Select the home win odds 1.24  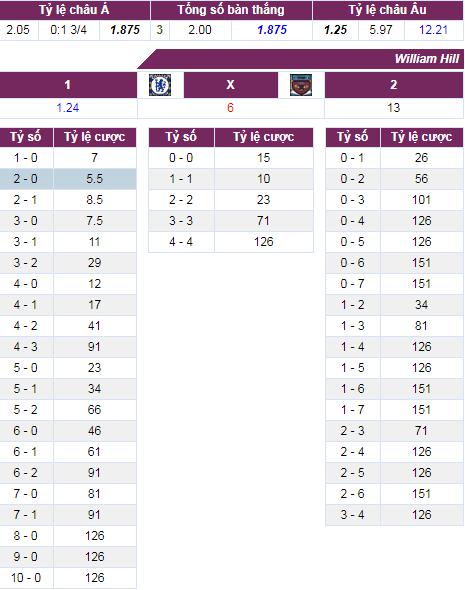tap(68, 108)
